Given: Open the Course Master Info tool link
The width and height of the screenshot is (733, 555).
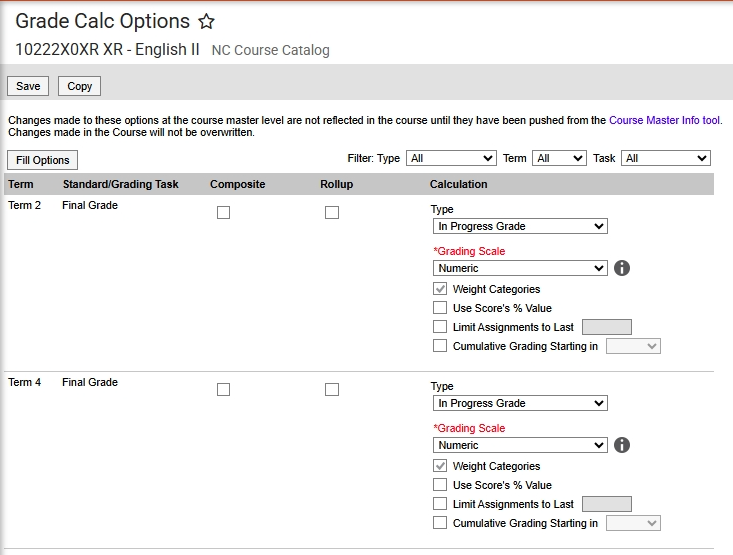Looking at the screenshot, I should click(x=664, y=120).
